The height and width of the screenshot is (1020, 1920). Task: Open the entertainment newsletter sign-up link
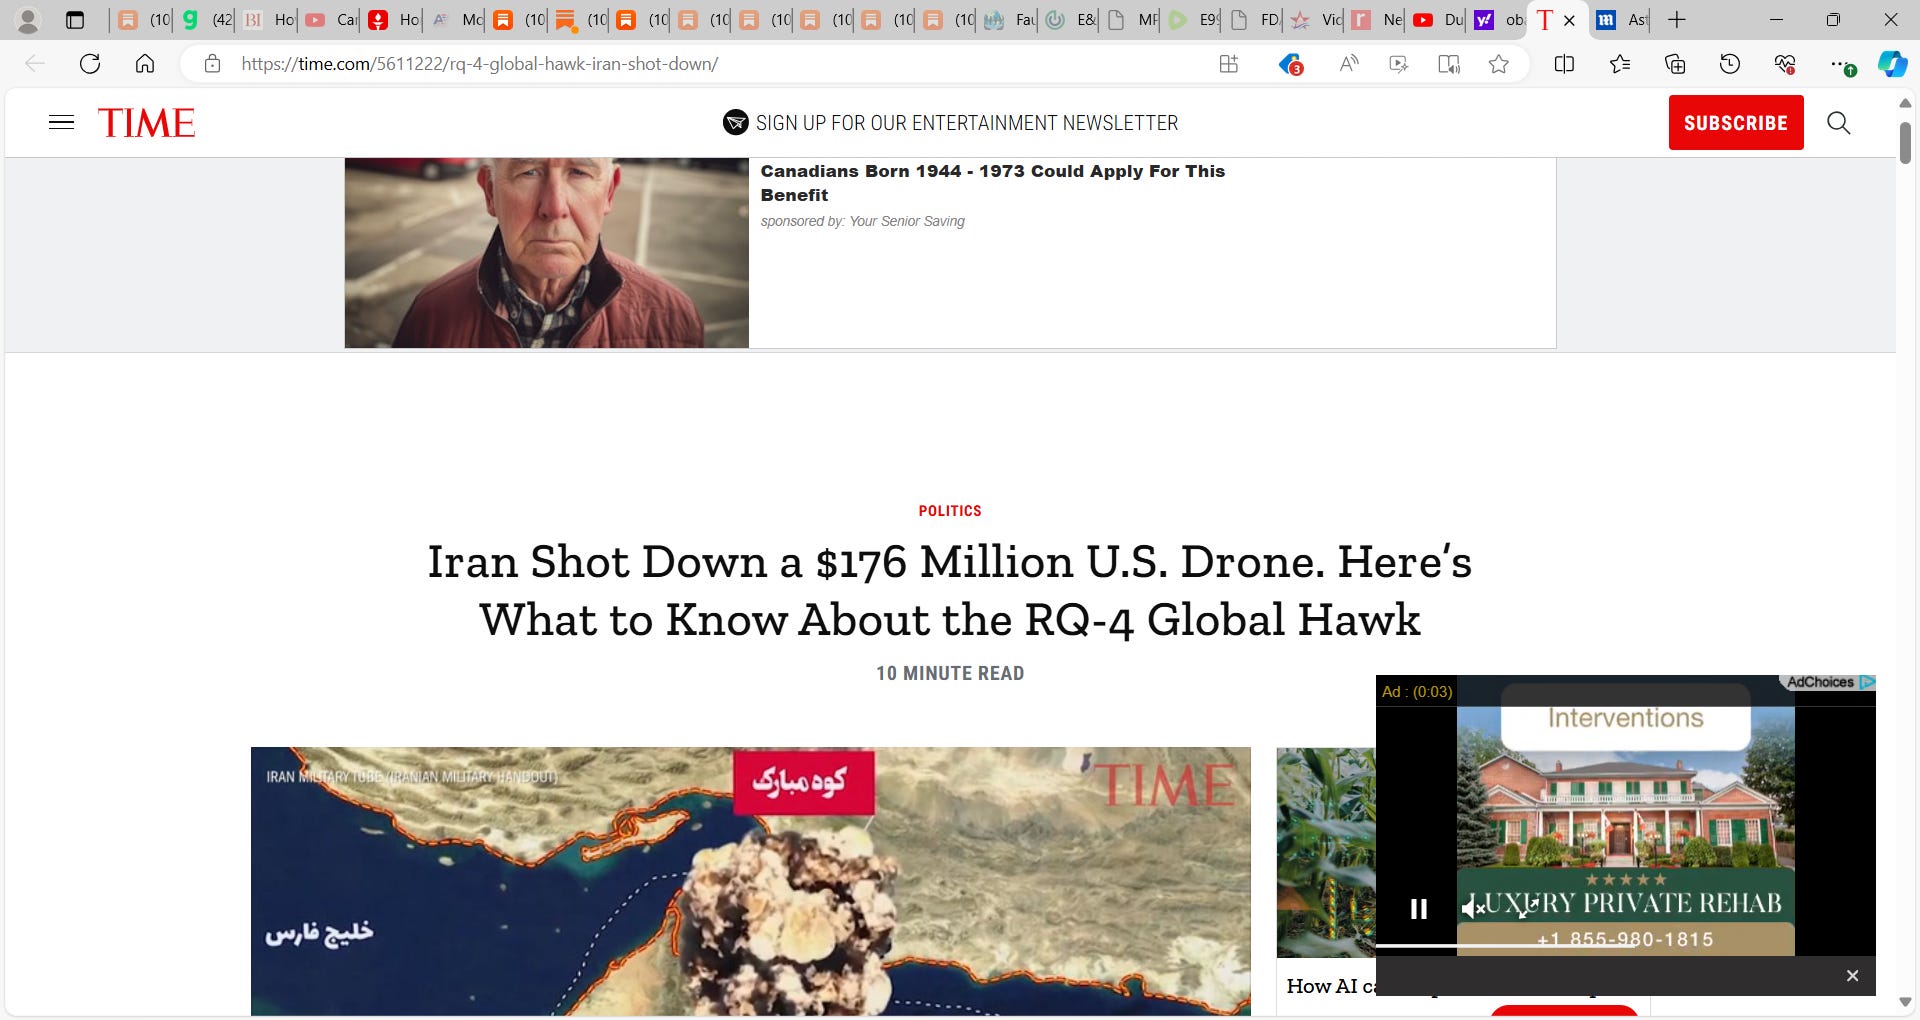coord(966,123)
